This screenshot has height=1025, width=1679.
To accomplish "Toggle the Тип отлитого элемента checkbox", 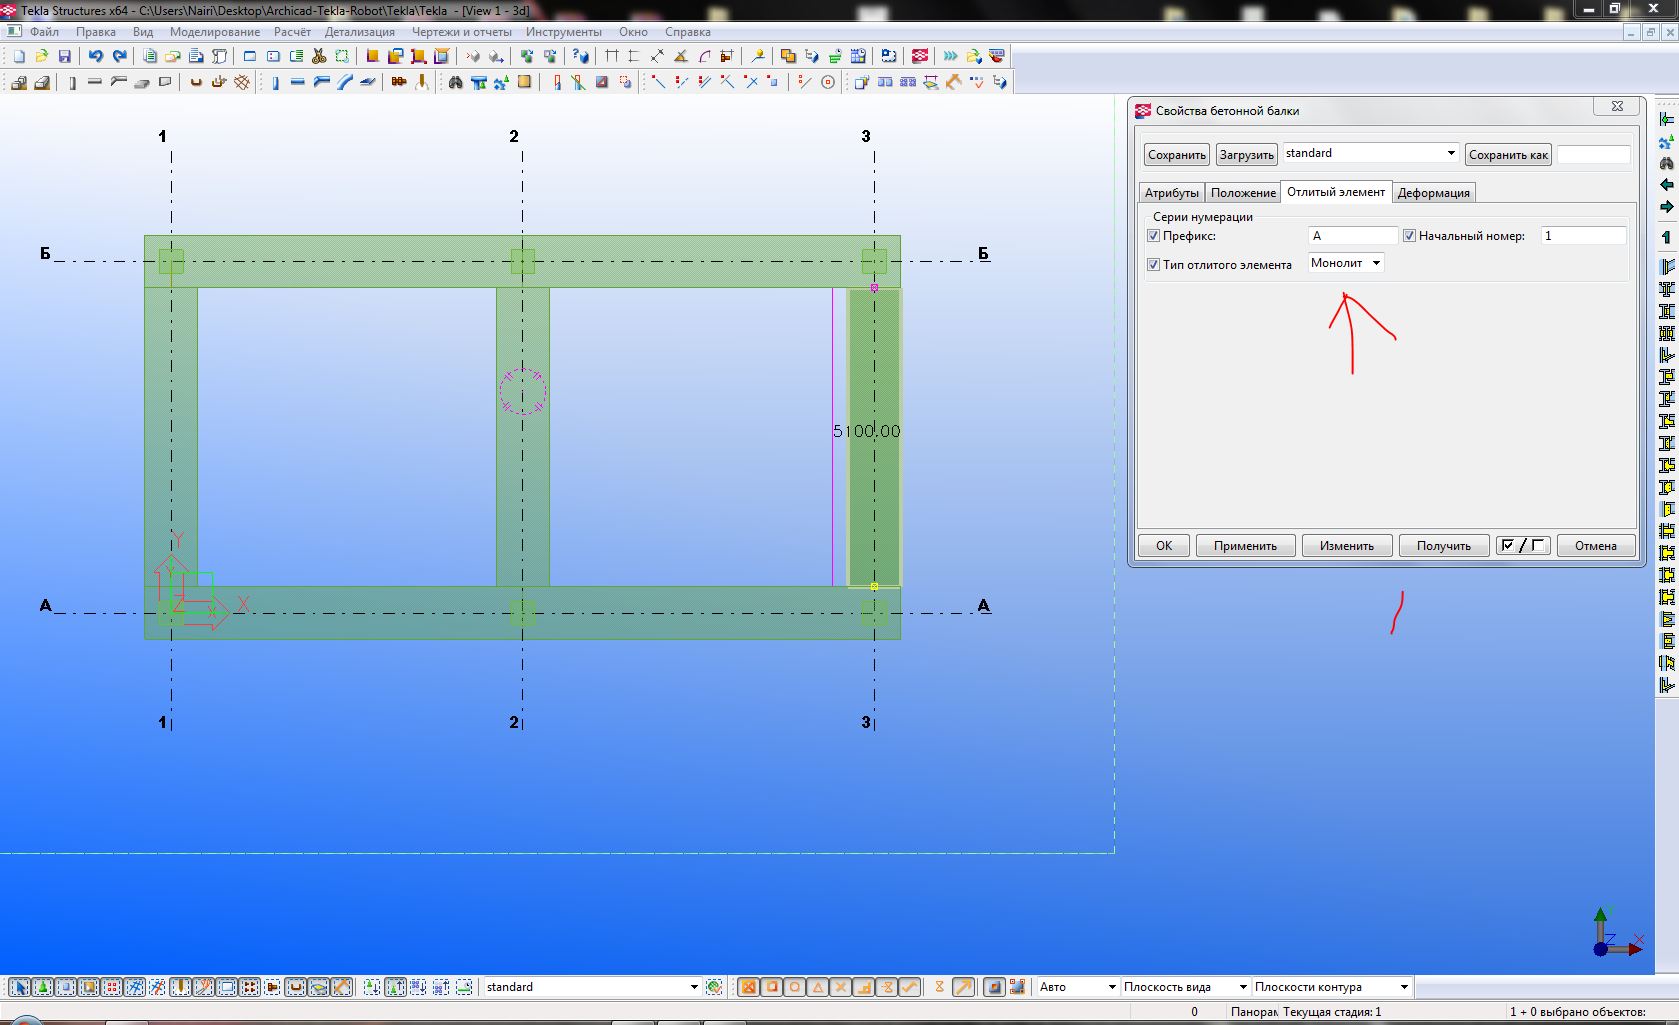I will (x=1154, y=265).
